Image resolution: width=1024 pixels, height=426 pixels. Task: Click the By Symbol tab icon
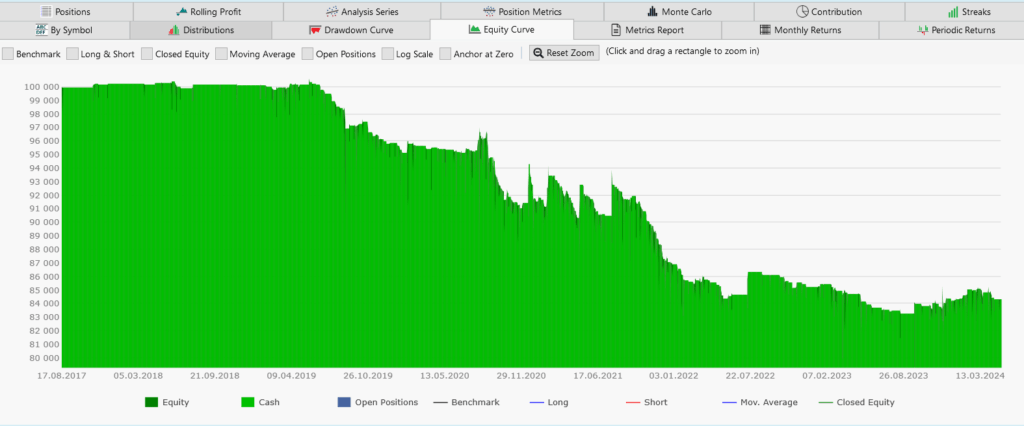click(41, 30)
